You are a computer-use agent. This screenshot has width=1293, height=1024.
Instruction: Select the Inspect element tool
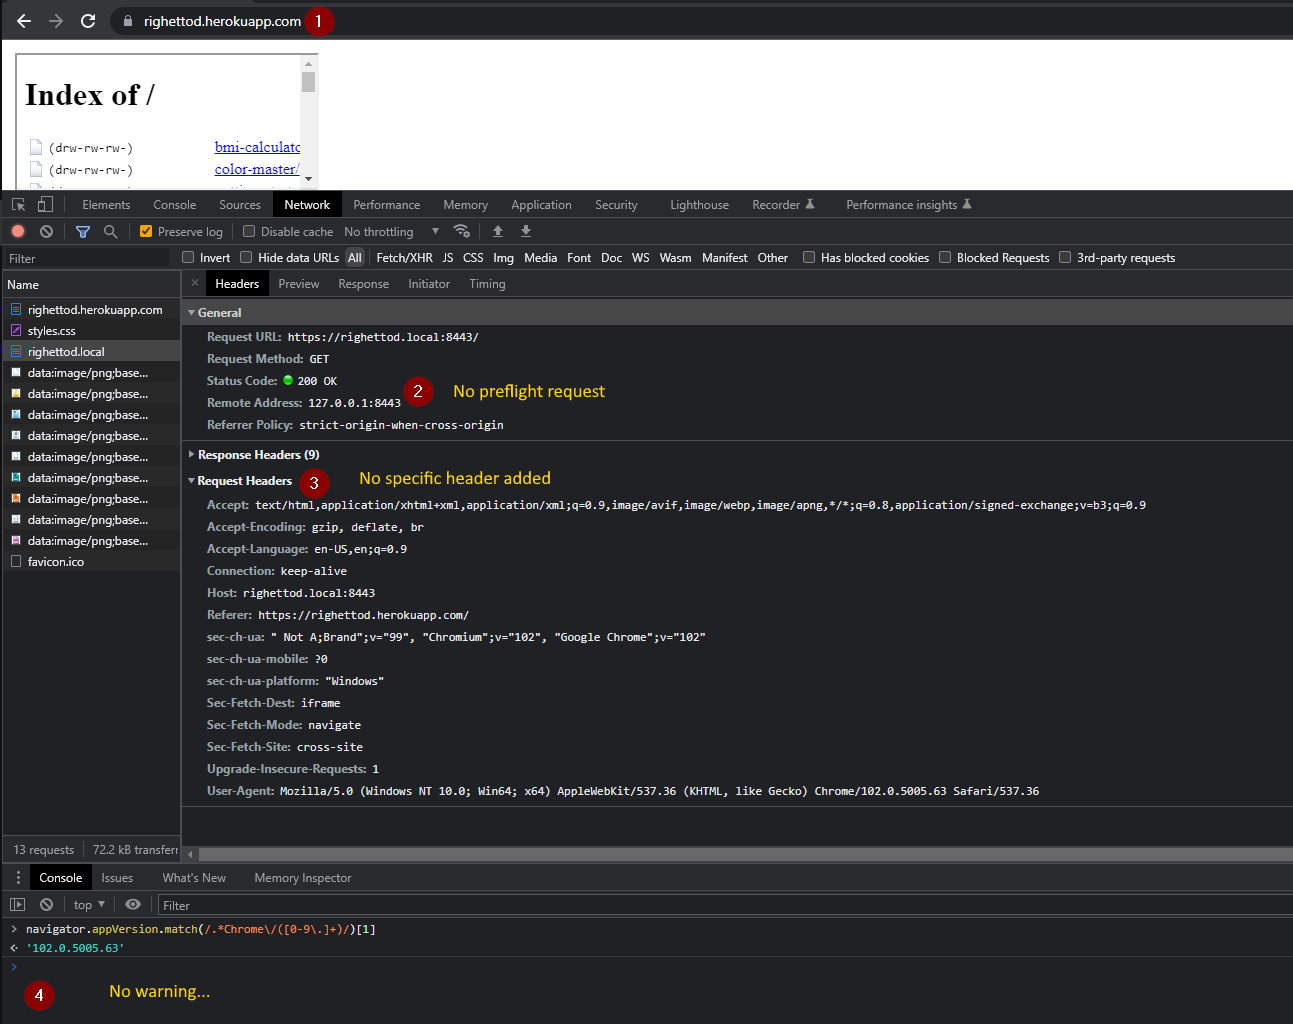pyautogui.click(x=17, y=203)
